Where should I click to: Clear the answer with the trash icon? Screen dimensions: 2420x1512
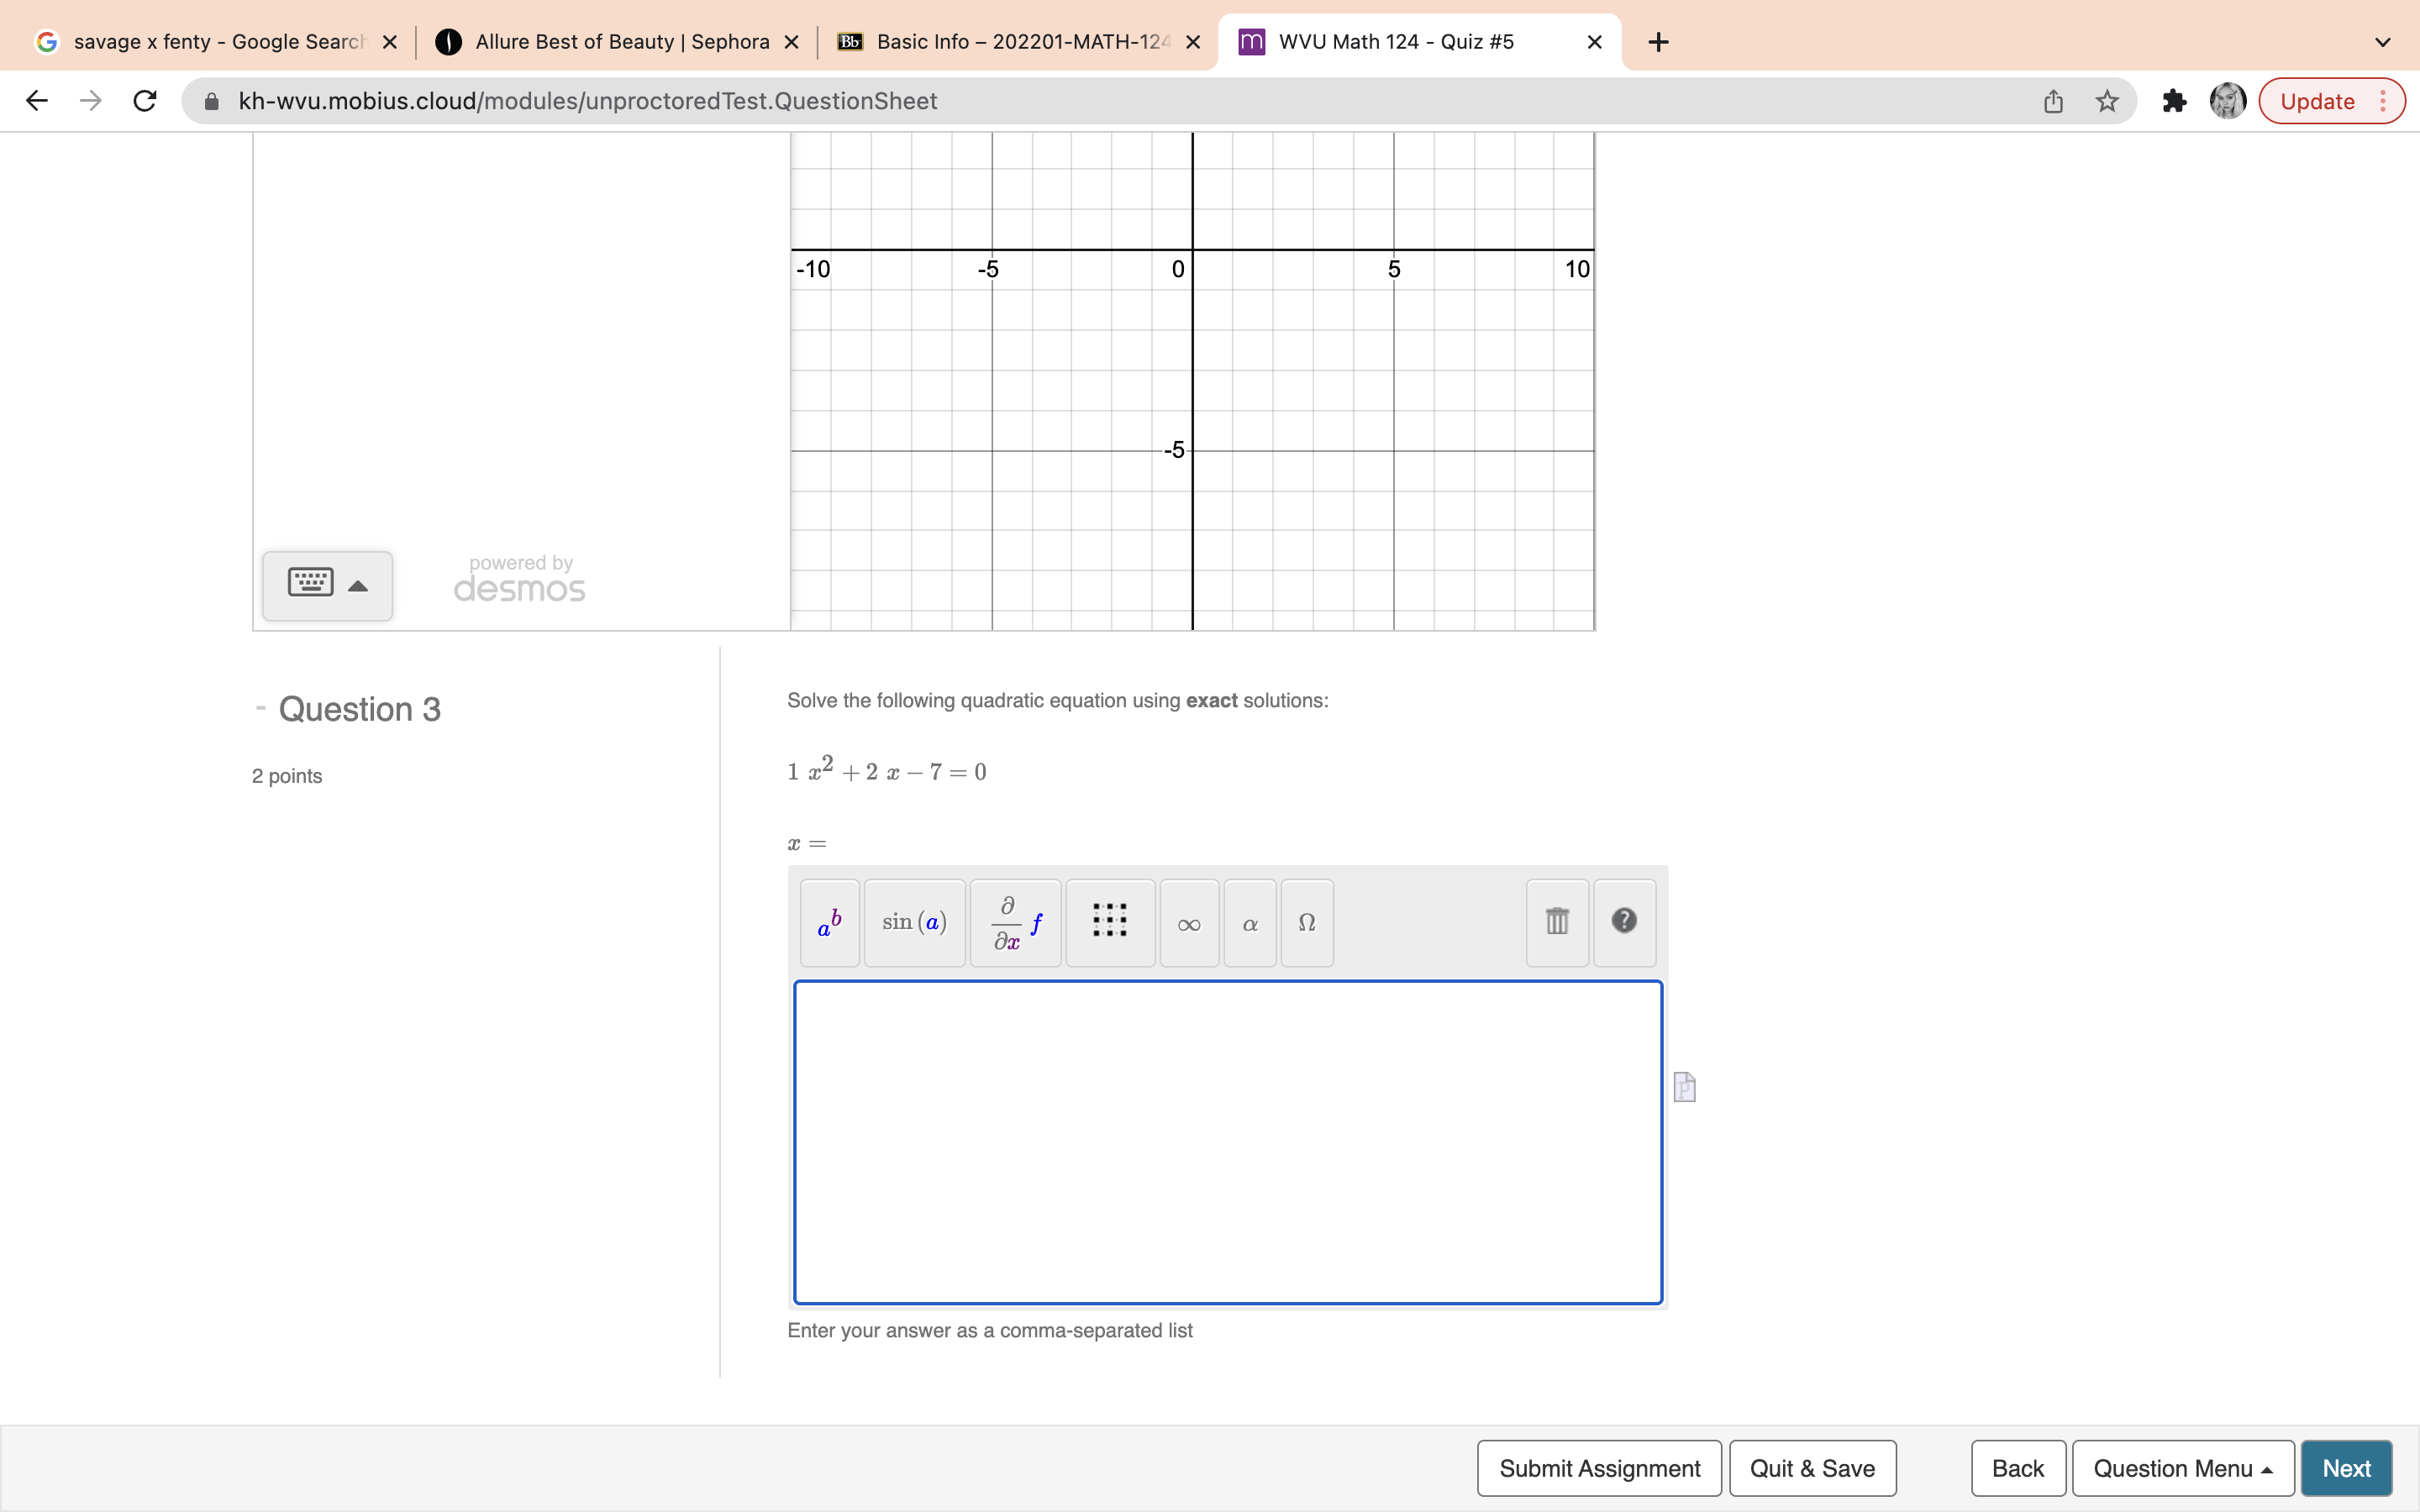(x=1556, y=922)
